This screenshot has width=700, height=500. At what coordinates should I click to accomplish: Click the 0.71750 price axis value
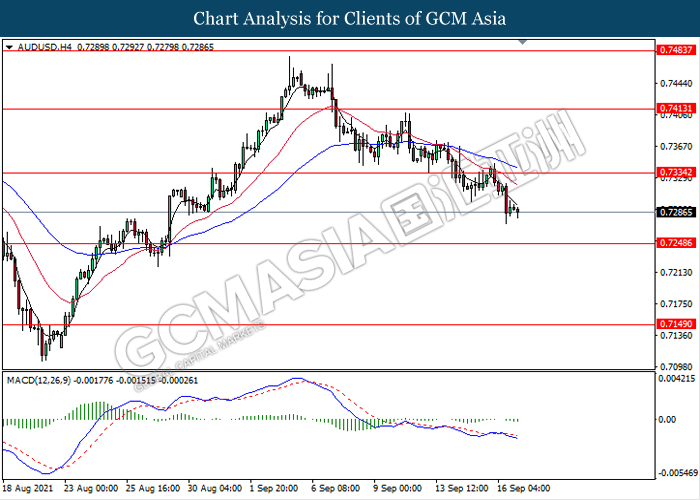click(676, 304)
